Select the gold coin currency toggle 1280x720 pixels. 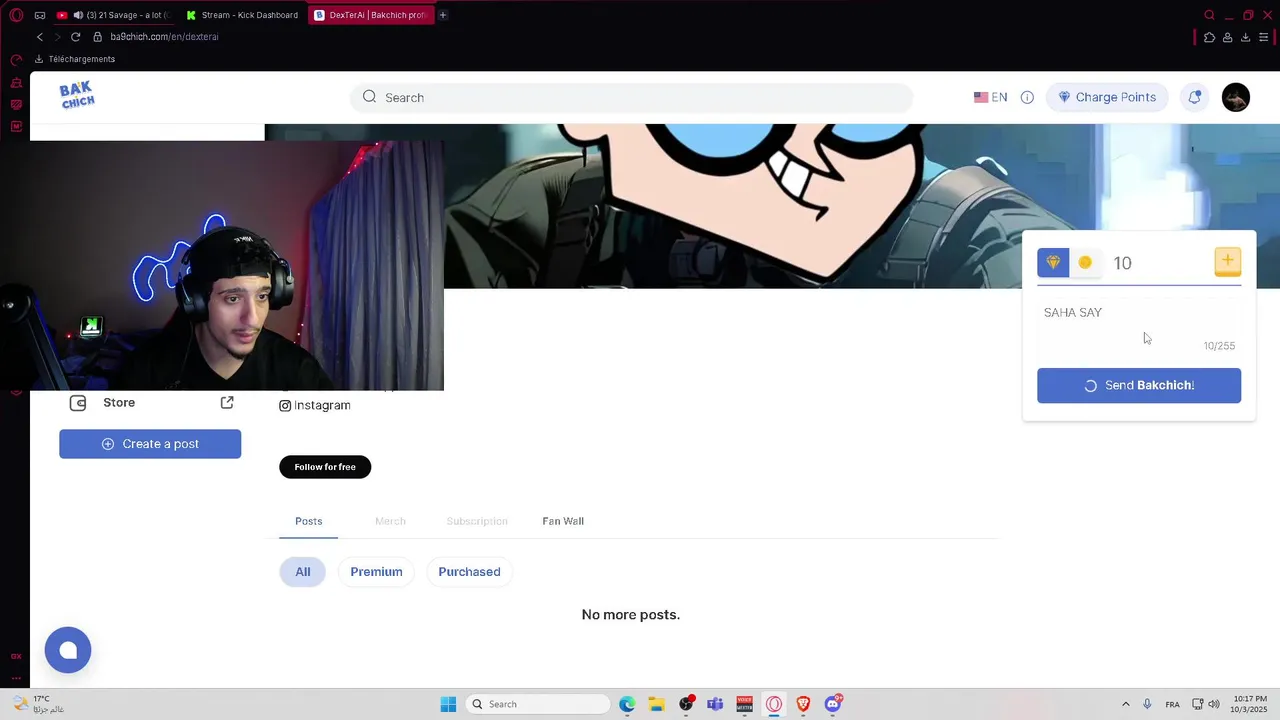(1085, 262)
